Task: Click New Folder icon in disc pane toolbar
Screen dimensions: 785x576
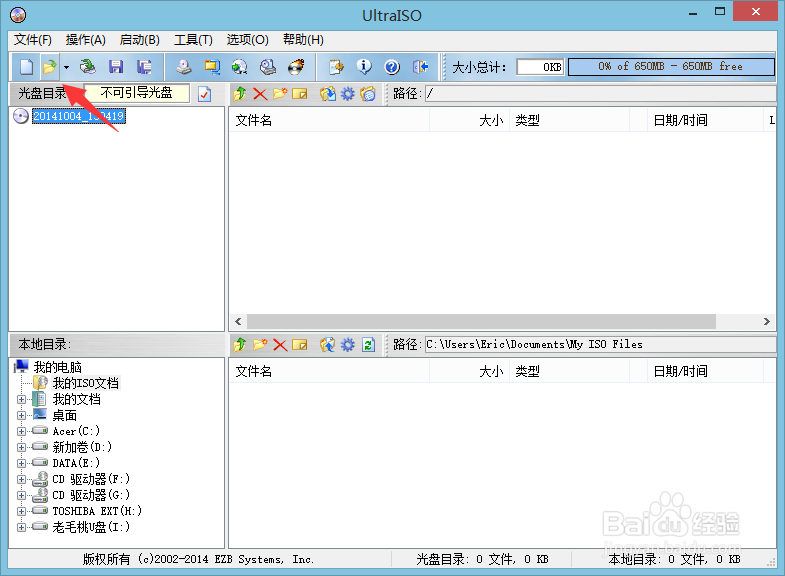Action: (x=280, y=94)
